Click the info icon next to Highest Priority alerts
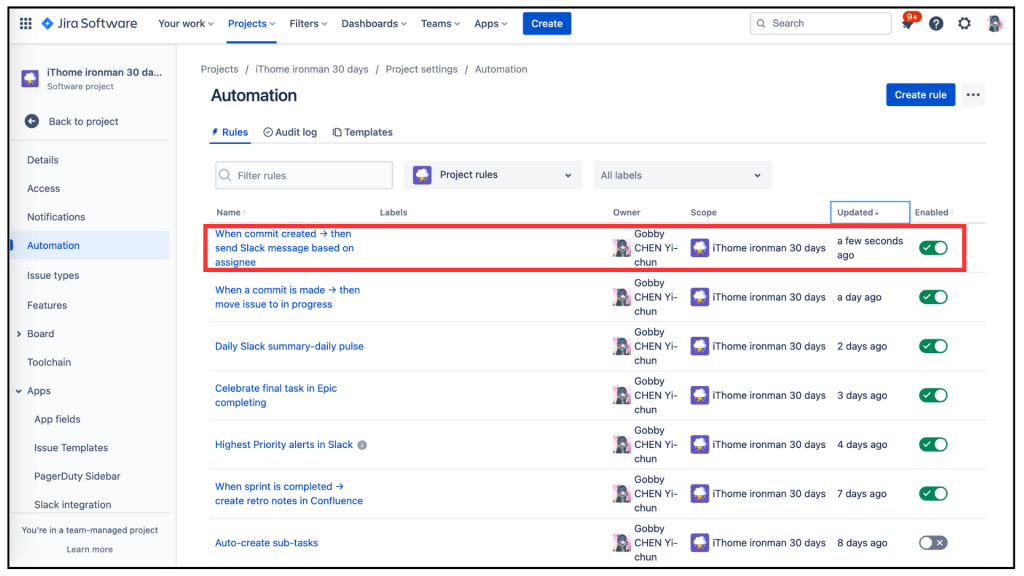 coord(362,445)
